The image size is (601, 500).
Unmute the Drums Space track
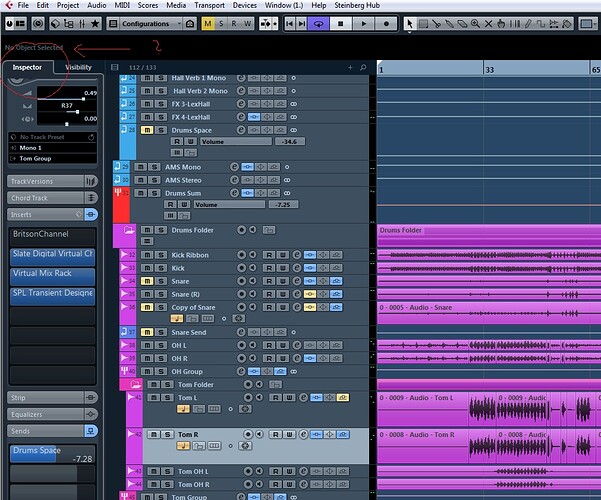147,130
